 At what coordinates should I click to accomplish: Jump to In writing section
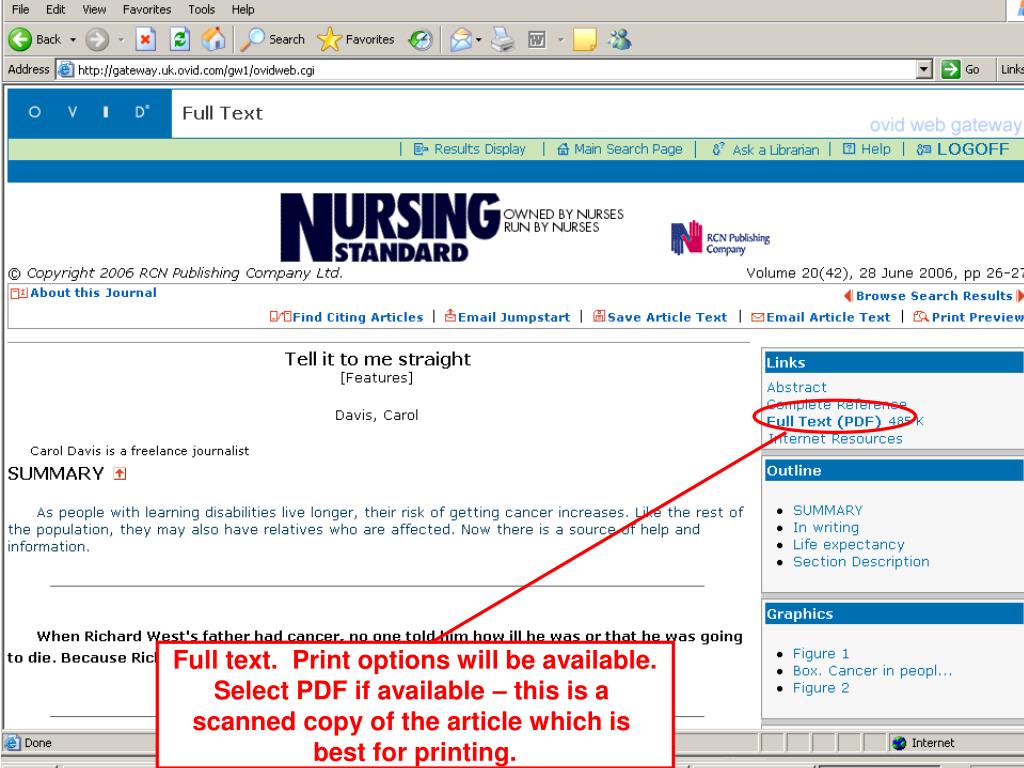[x=825, y=527]
